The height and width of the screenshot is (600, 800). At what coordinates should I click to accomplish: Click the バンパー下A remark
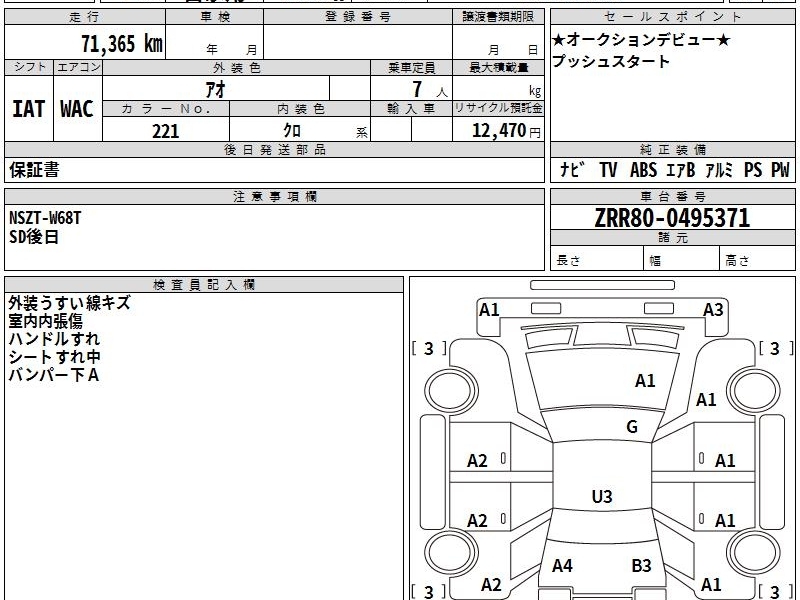pos(54,375)
